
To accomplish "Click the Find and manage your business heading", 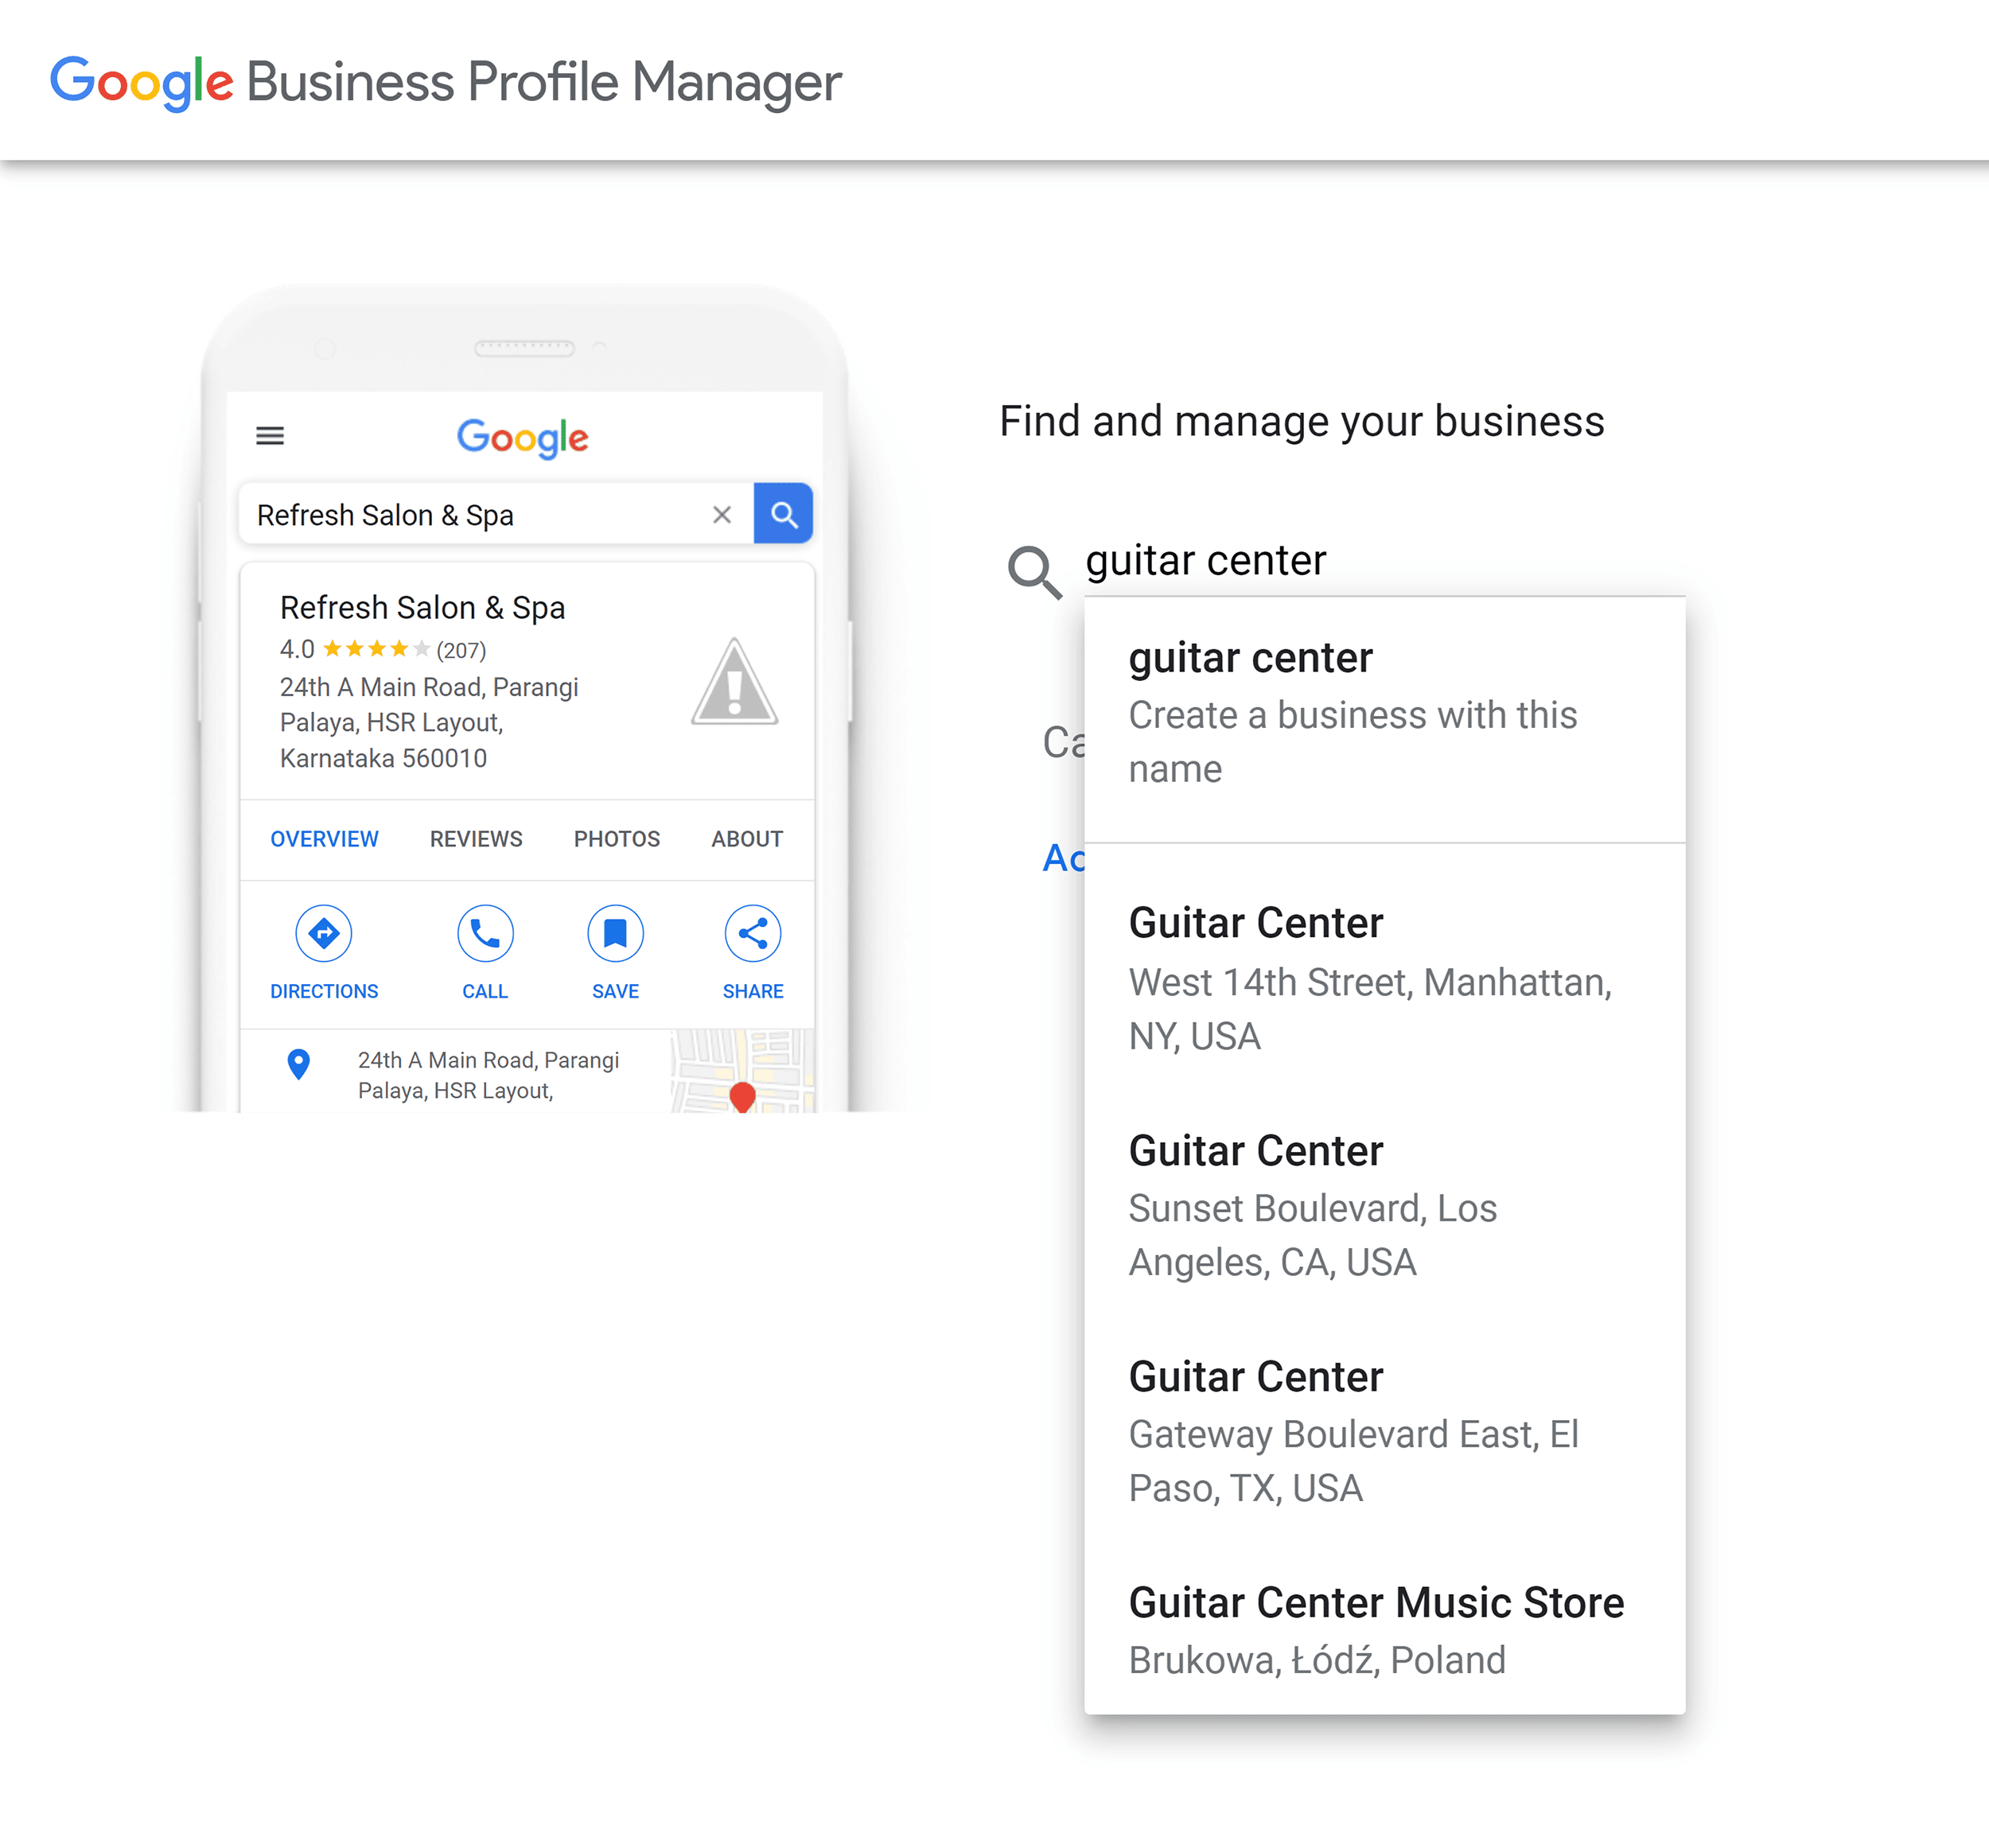I will (x=1302, y=422).
